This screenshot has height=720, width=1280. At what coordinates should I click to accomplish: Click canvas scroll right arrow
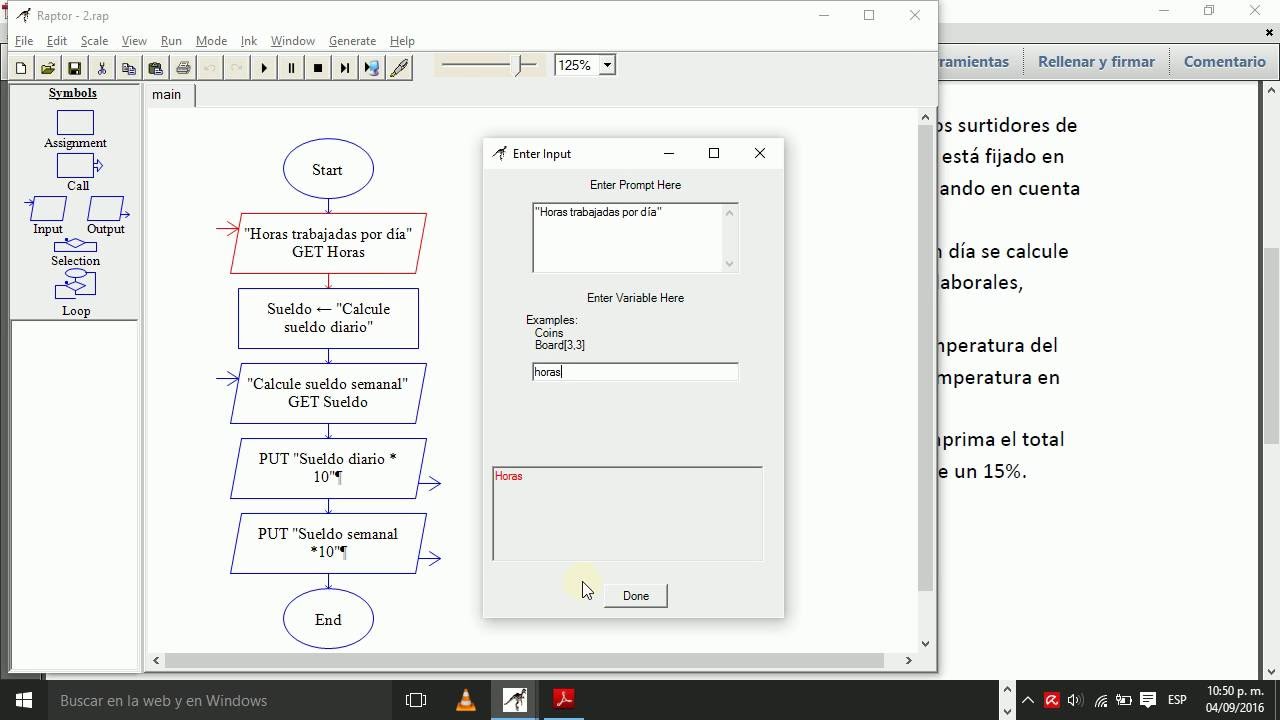click(x=908, y=660)
